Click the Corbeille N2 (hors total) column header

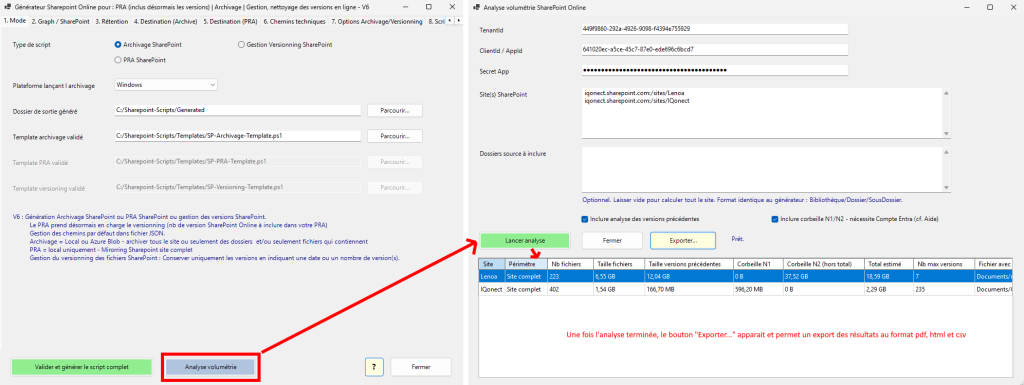[824, 264]
